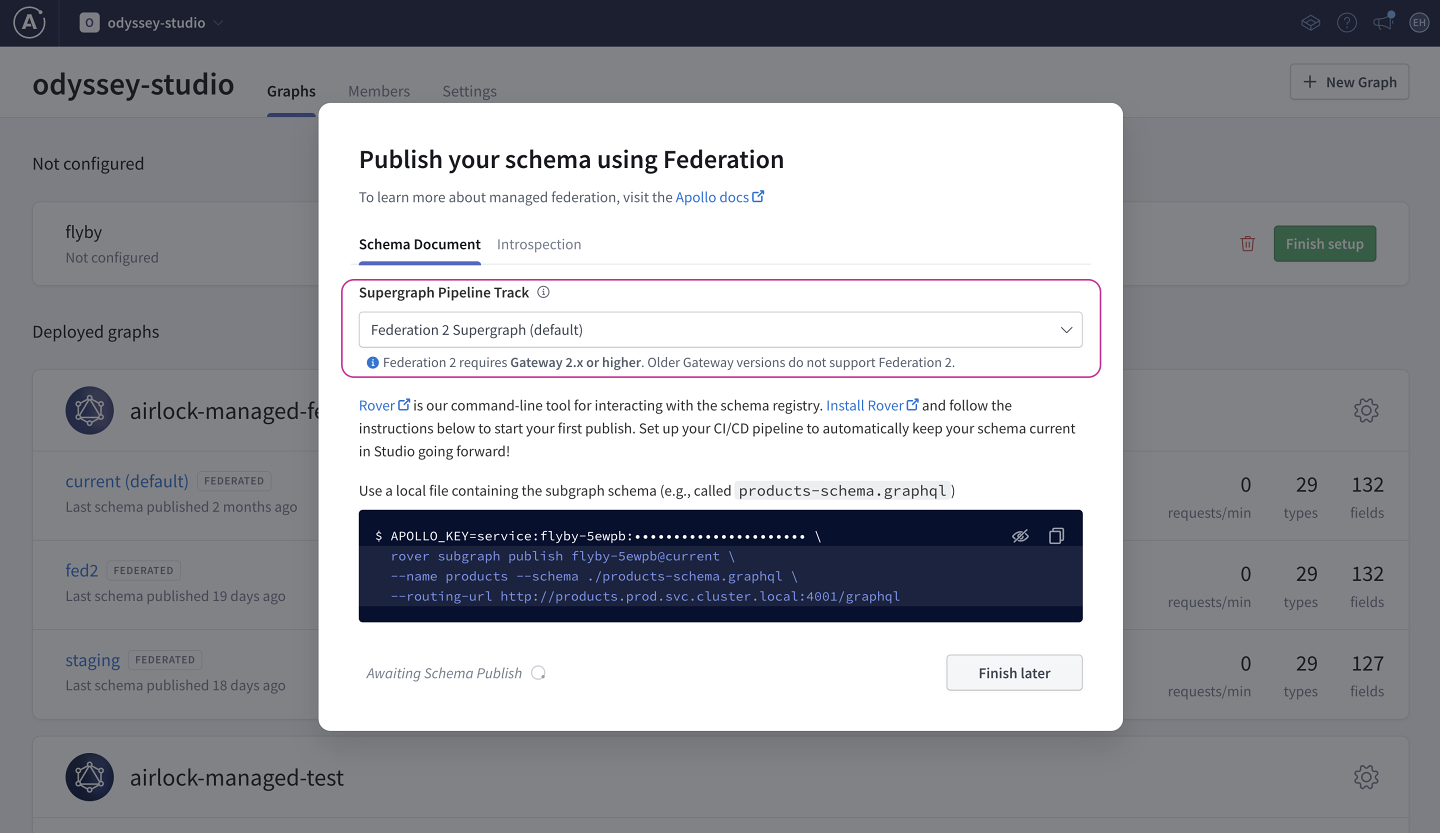Open the current (default) variant
The width and height of the screenshot is (1440, 833).
[127, 481]
